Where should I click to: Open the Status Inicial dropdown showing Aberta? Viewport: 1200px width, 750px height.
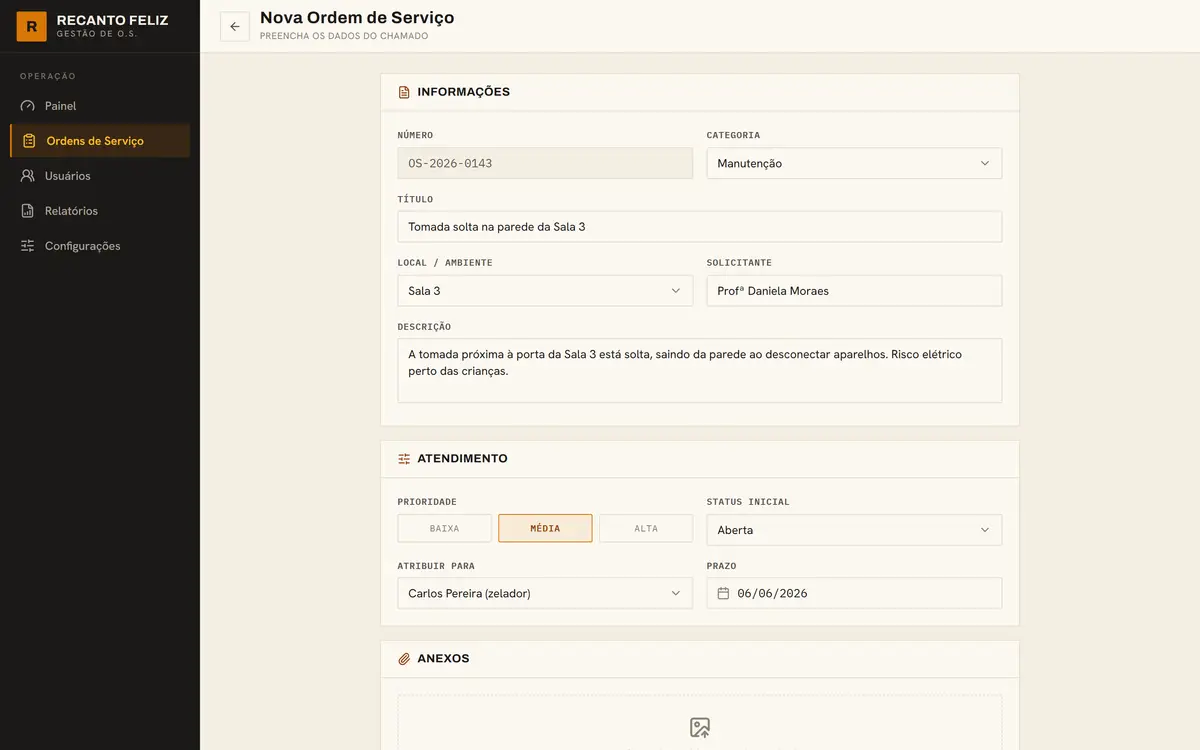854,530
